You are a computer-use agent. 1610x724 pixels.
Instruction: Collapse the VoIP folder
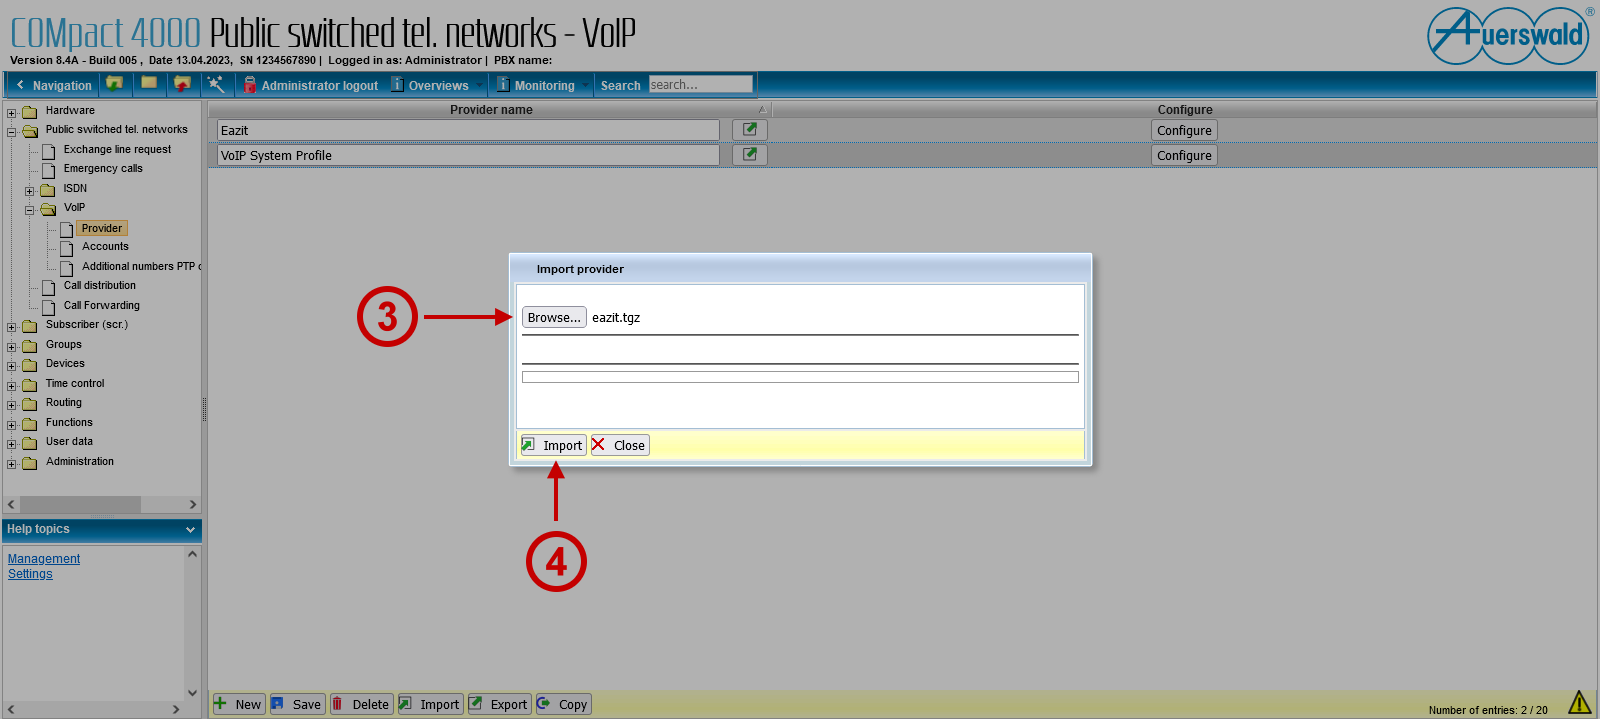30,210
